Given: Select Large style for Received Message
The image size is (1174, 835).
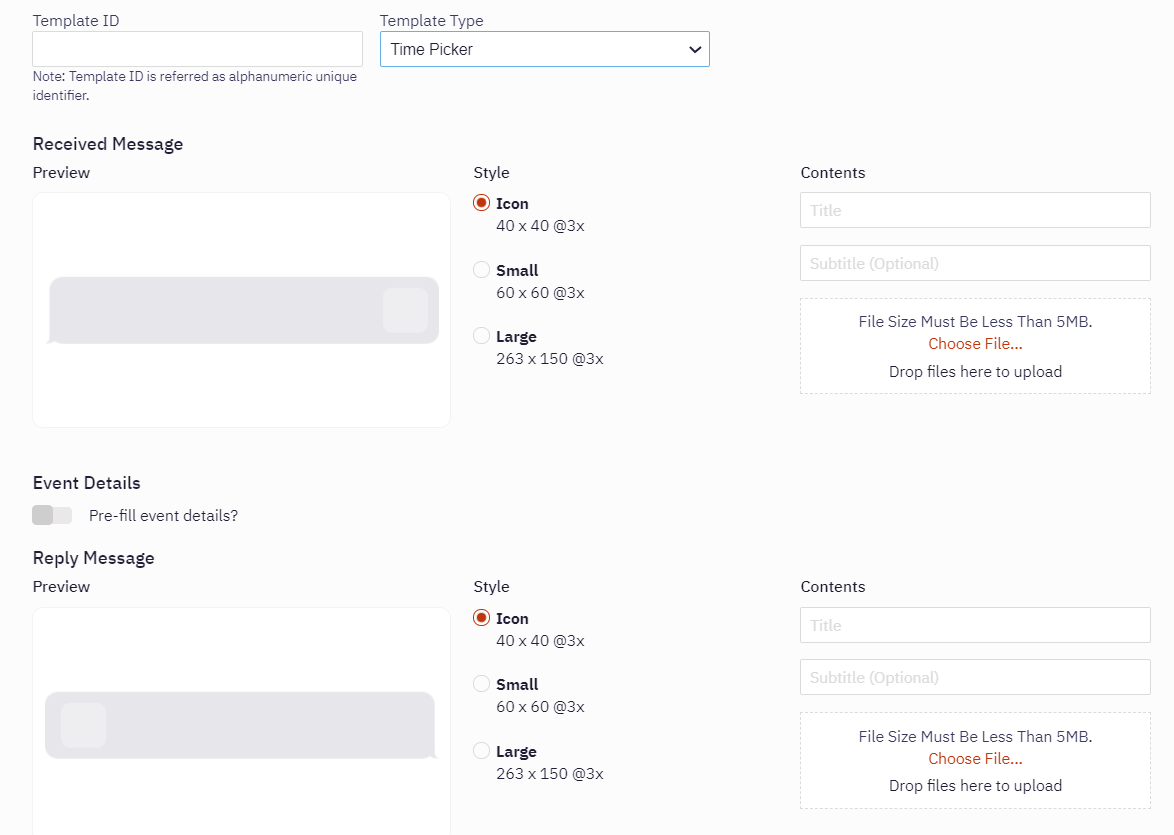Looking at the screenshot, I should click(482, 336).
